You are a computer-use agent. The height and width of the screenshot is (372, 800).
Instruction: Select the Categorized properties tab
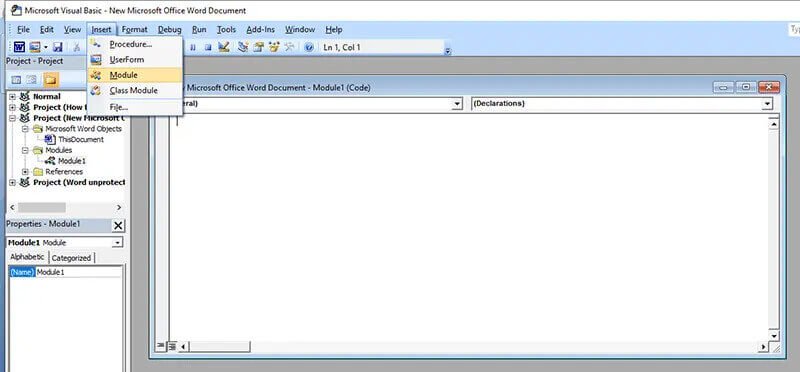[71, 258]
